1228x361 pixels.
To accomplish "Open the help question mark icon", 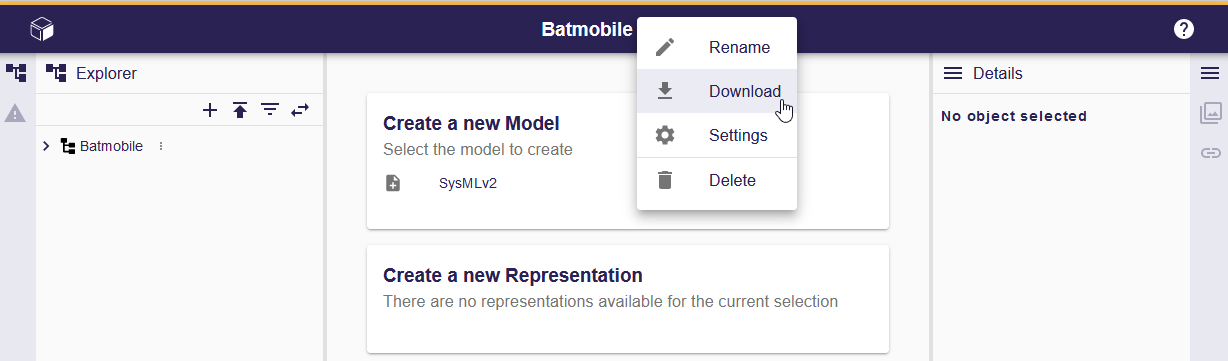I will [x=1184, y=29].
